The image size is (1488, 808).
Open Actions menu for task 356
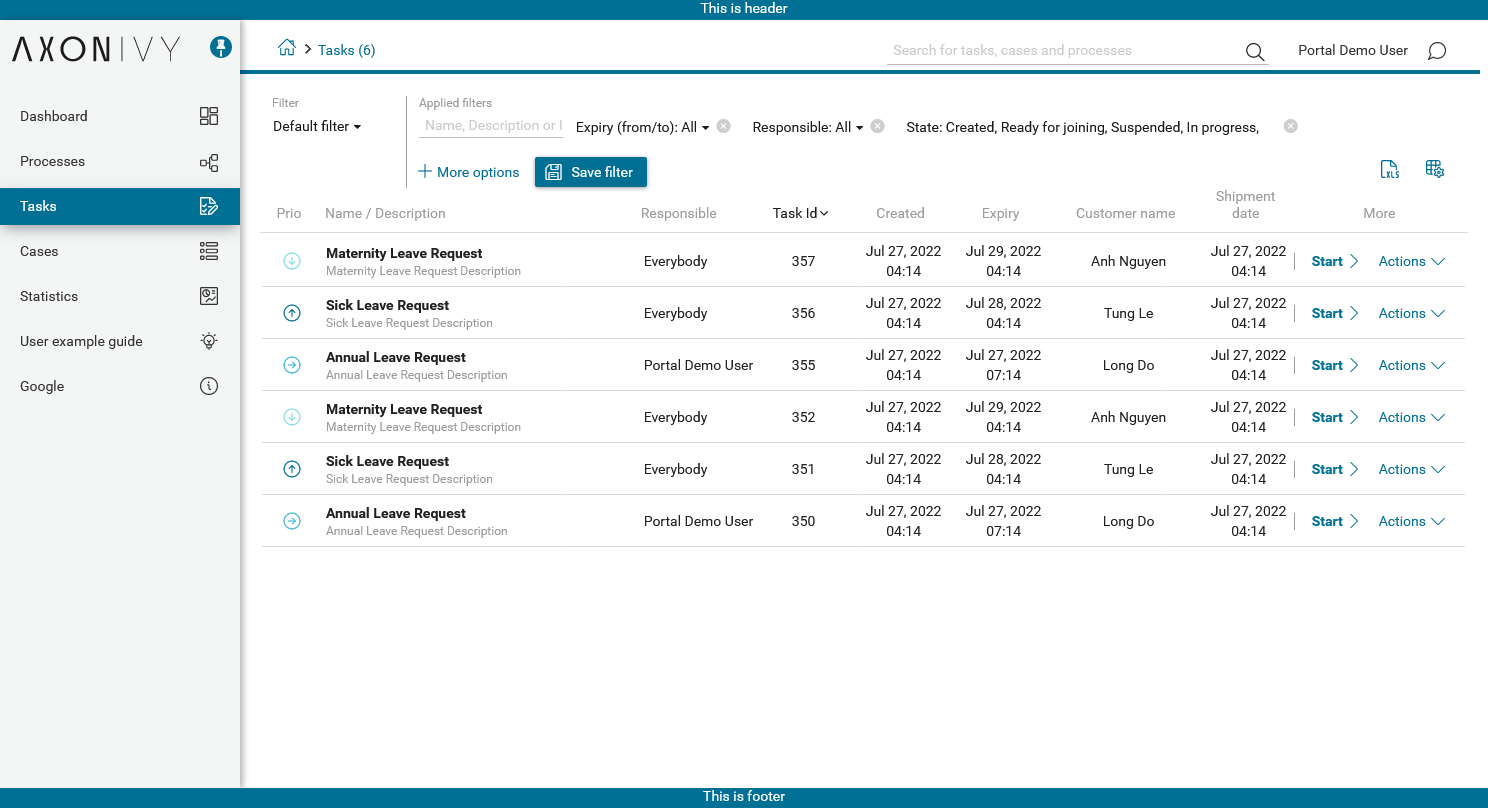coord(1411,313)
